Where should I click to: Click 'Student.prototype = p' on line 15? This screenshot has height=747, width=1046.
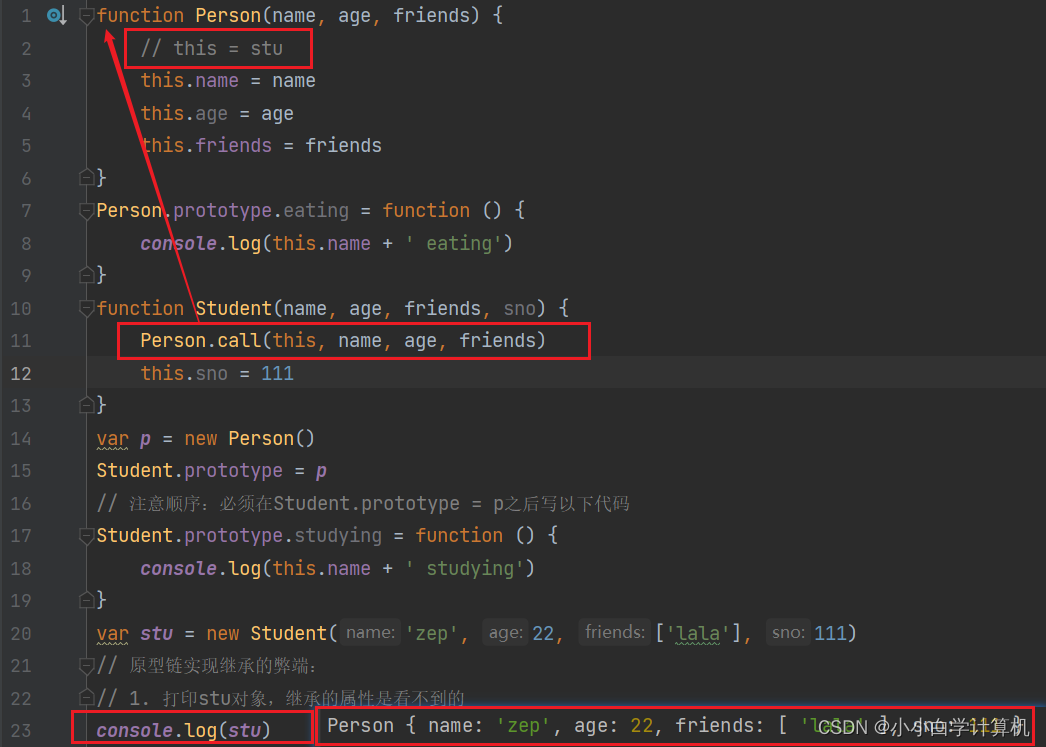211,471
